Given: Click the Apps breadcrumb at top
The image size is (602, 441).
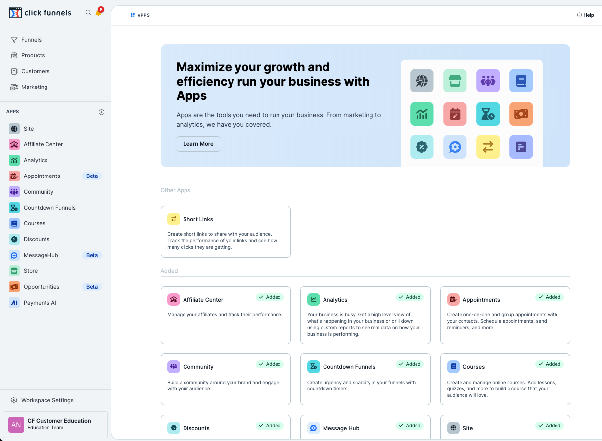Looking at the screenshot, I should click(x=140, y=15).
